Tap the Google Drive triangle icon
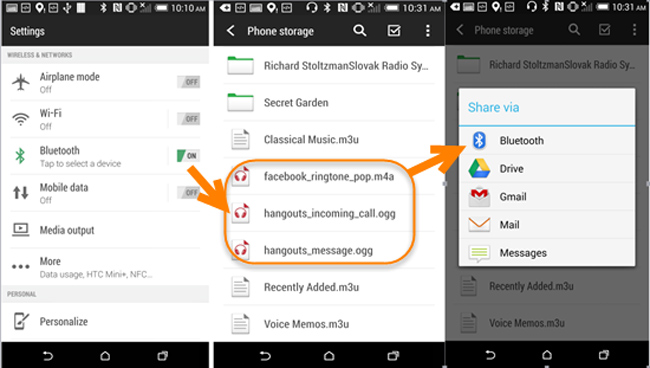Image resolution: width=650 pixels, height=368 pixels. click(479, 169)
